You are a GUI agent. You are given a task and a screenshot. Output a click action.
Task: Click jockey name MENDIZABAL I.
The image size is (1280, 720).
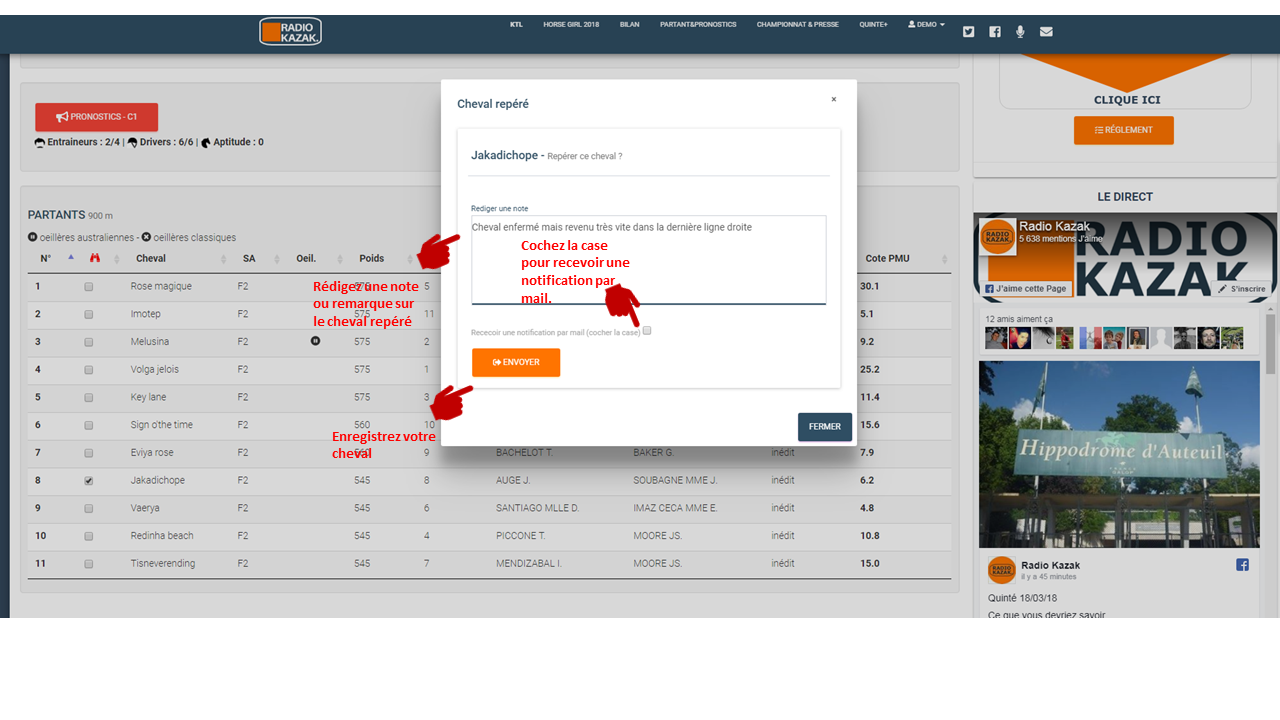(x=529, y=564)
